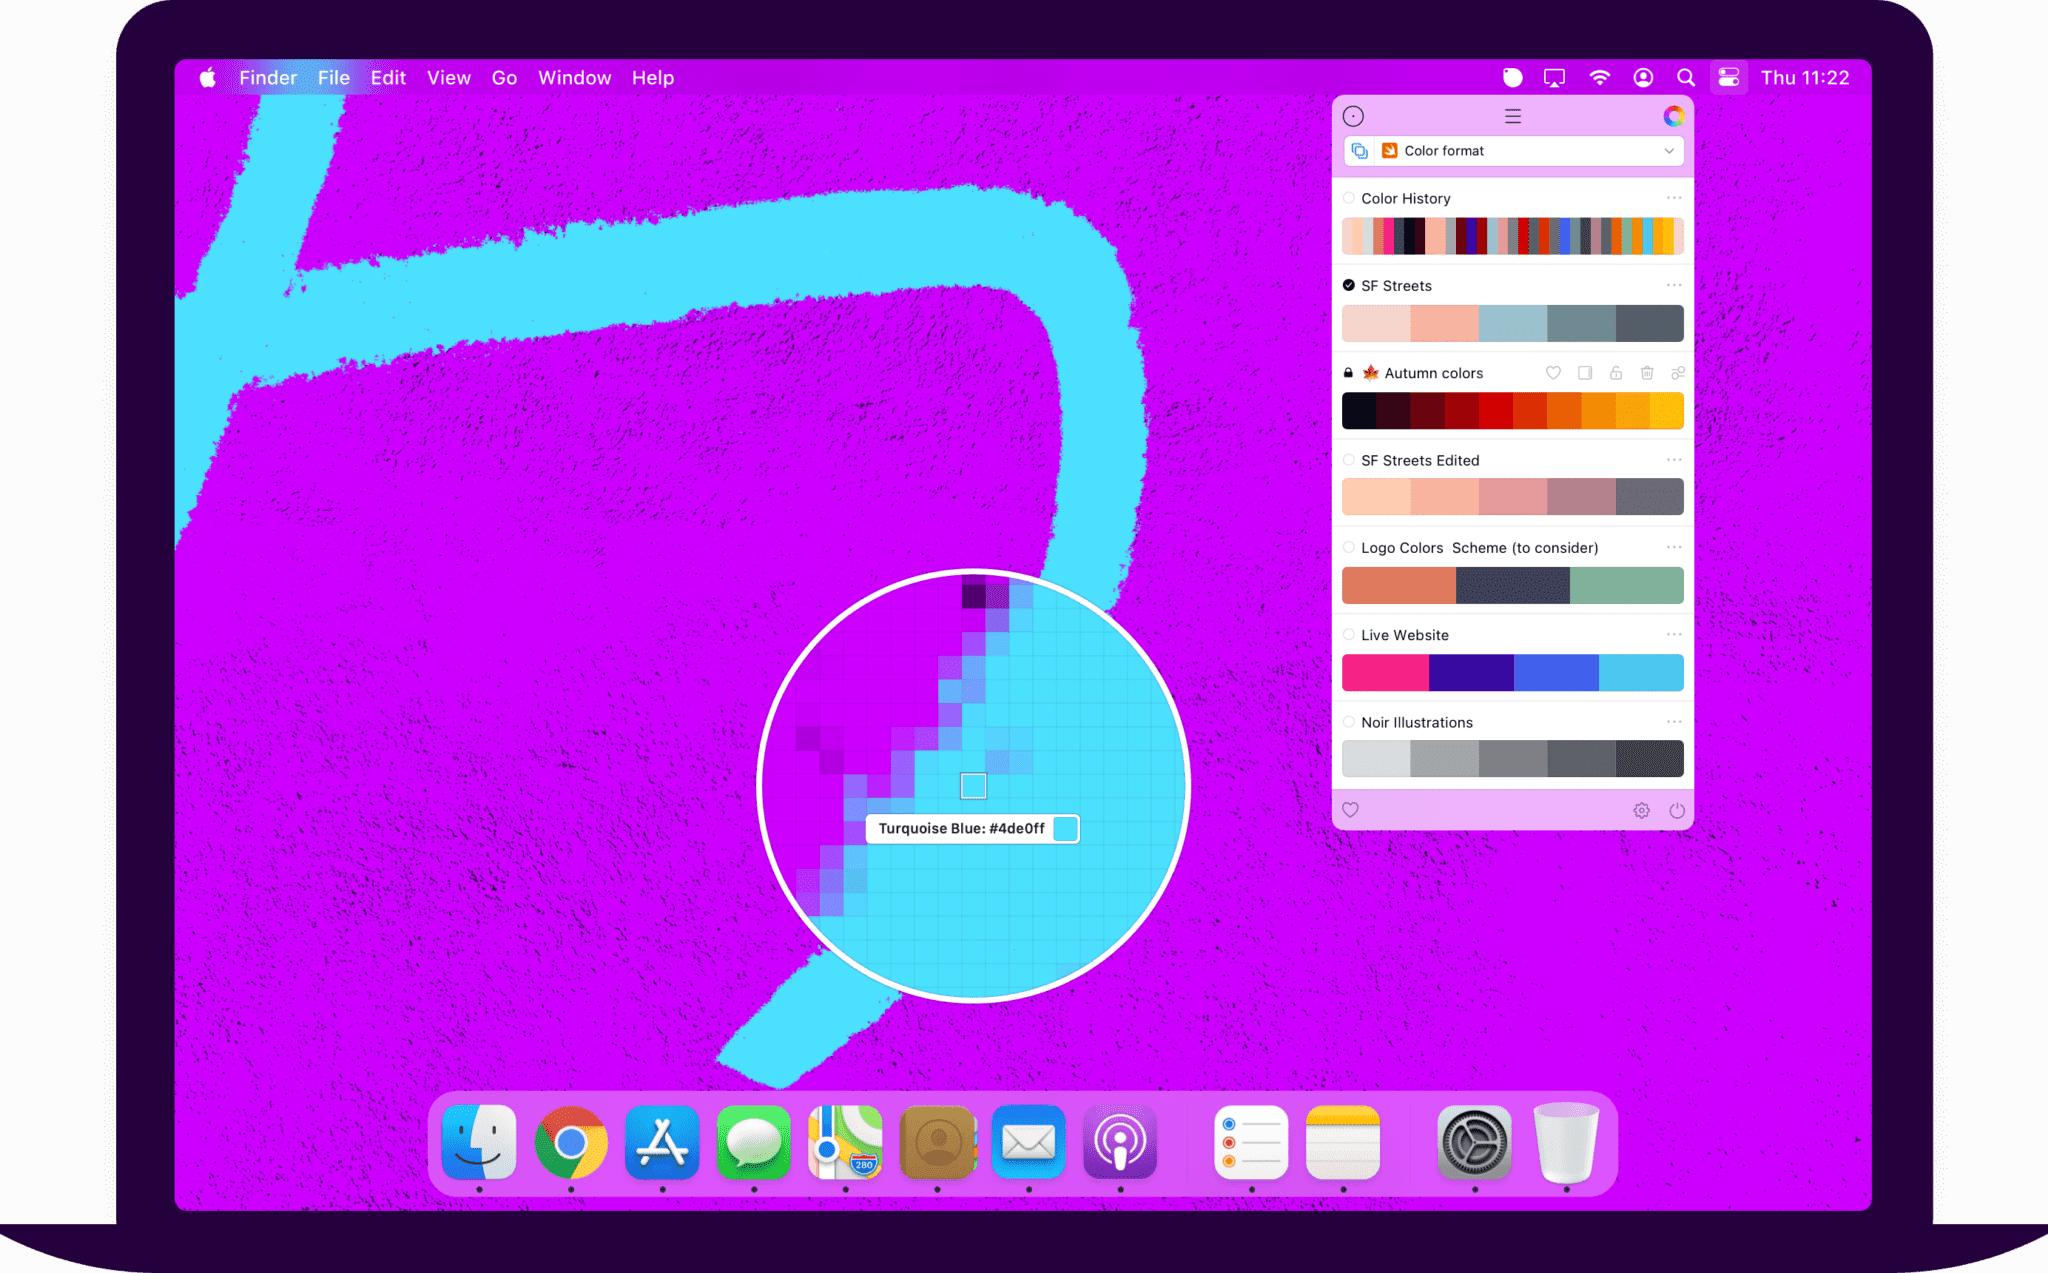The height and width of the screenshot is (1273, 2048).
Task: Open the options menu for SF Streets Edited
Action: 1675,460
